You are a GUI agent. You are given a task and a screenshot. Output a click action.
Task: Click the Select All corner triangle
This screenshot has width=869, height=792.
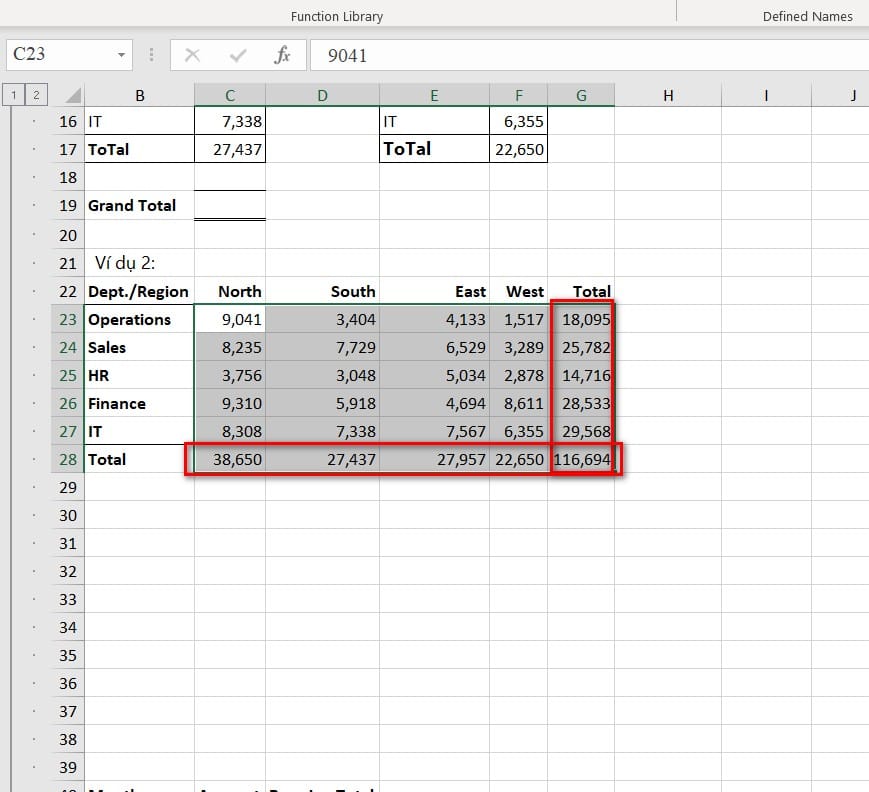click(72, 96)
